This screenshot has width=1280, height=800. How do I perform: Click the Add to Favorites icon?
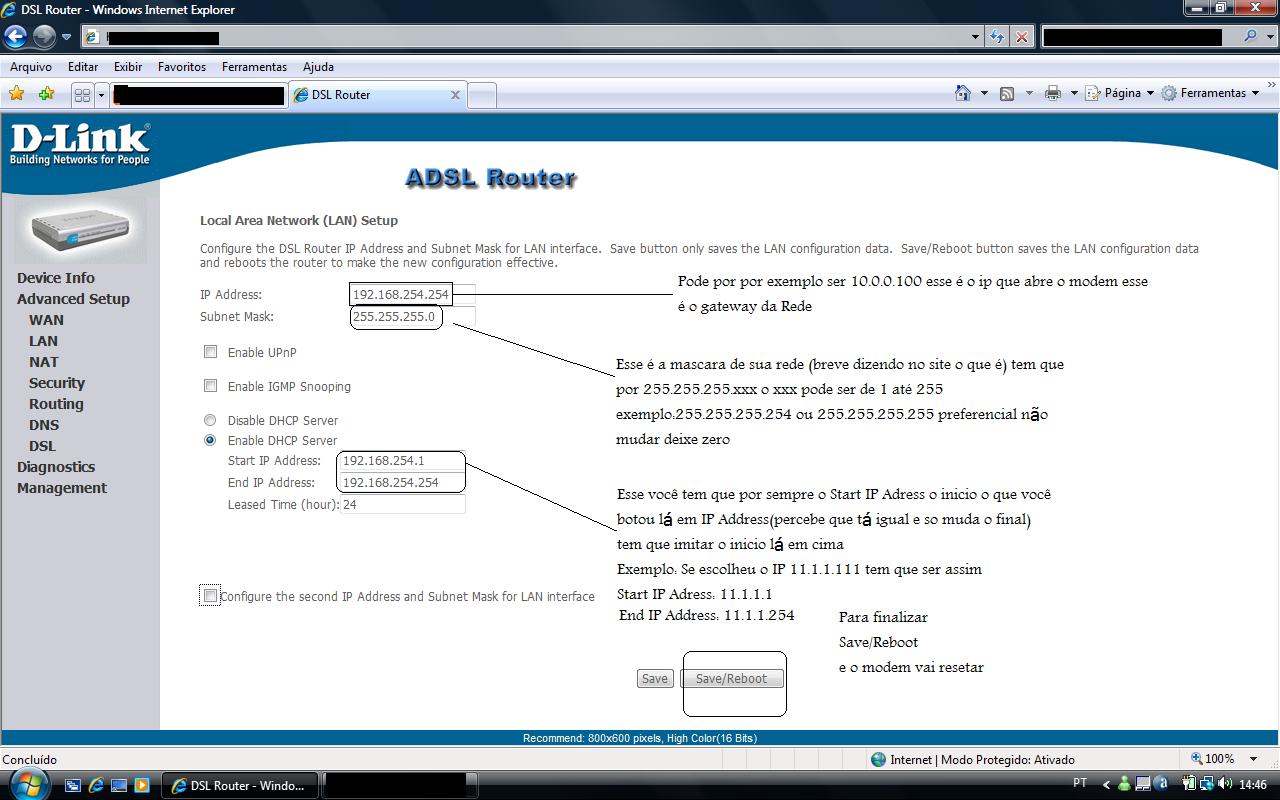point(46,94)
